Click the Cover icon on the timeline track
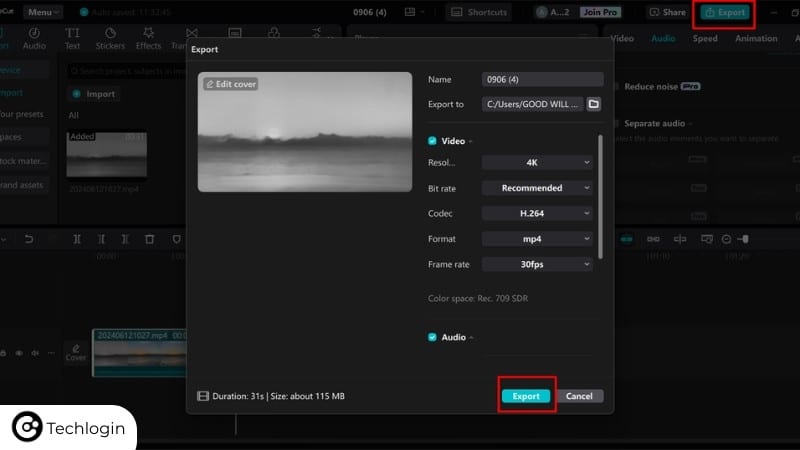The height and width of the screenshot is (450, 800). click(x=76, y=352)
